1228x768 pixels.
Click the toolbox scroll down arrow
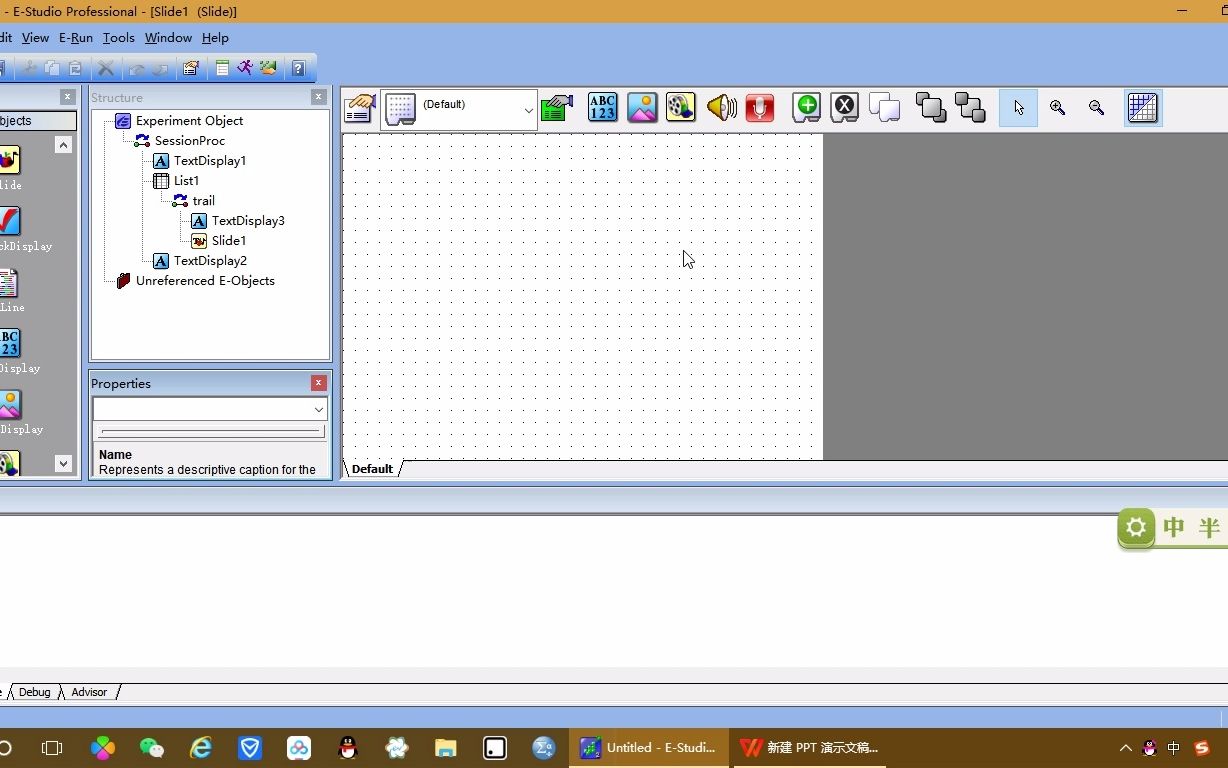63,463
